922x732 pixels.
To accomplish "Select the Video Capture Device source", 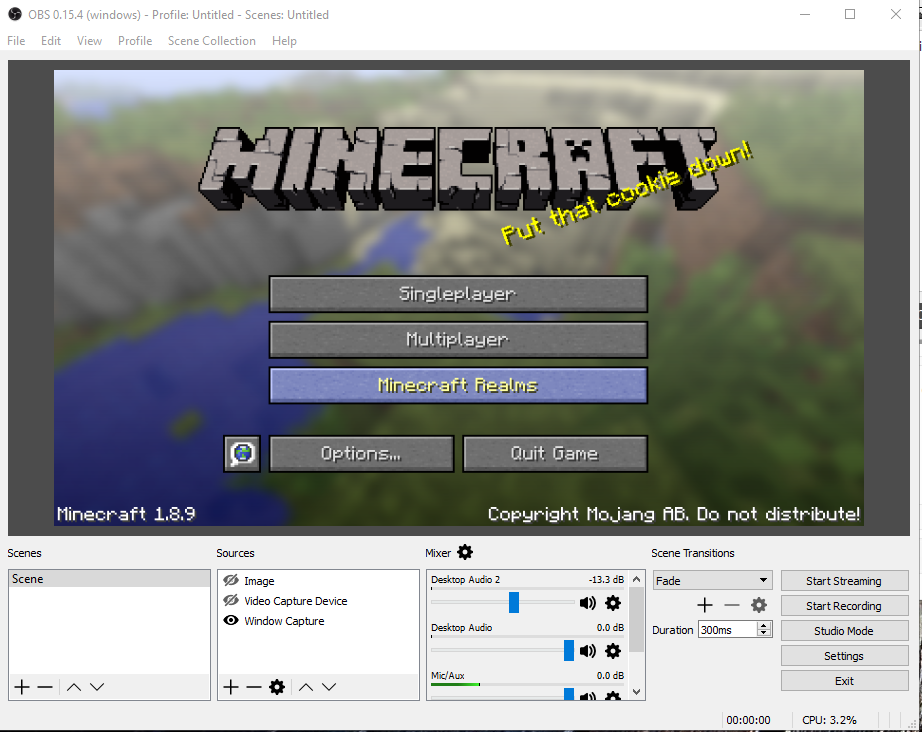I will 318,601.
